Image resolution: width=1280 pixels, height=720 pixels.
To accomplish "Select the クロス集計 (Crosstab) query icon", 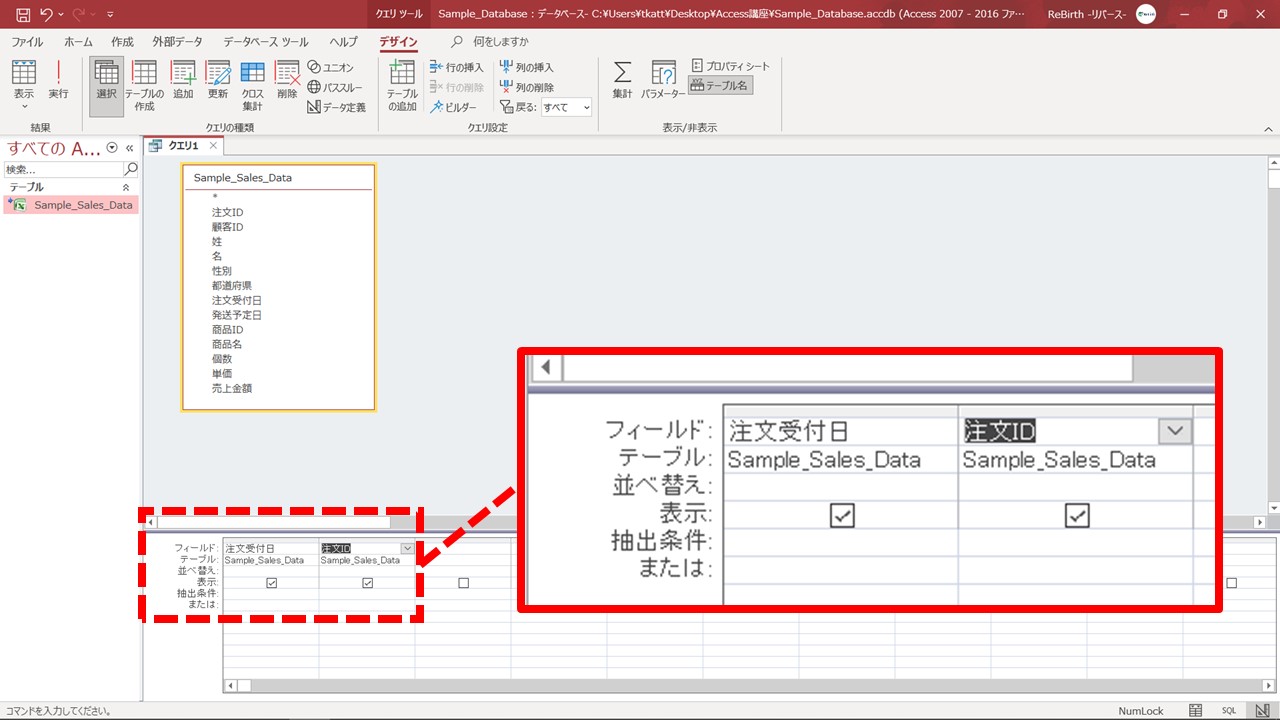I will 252,84.
